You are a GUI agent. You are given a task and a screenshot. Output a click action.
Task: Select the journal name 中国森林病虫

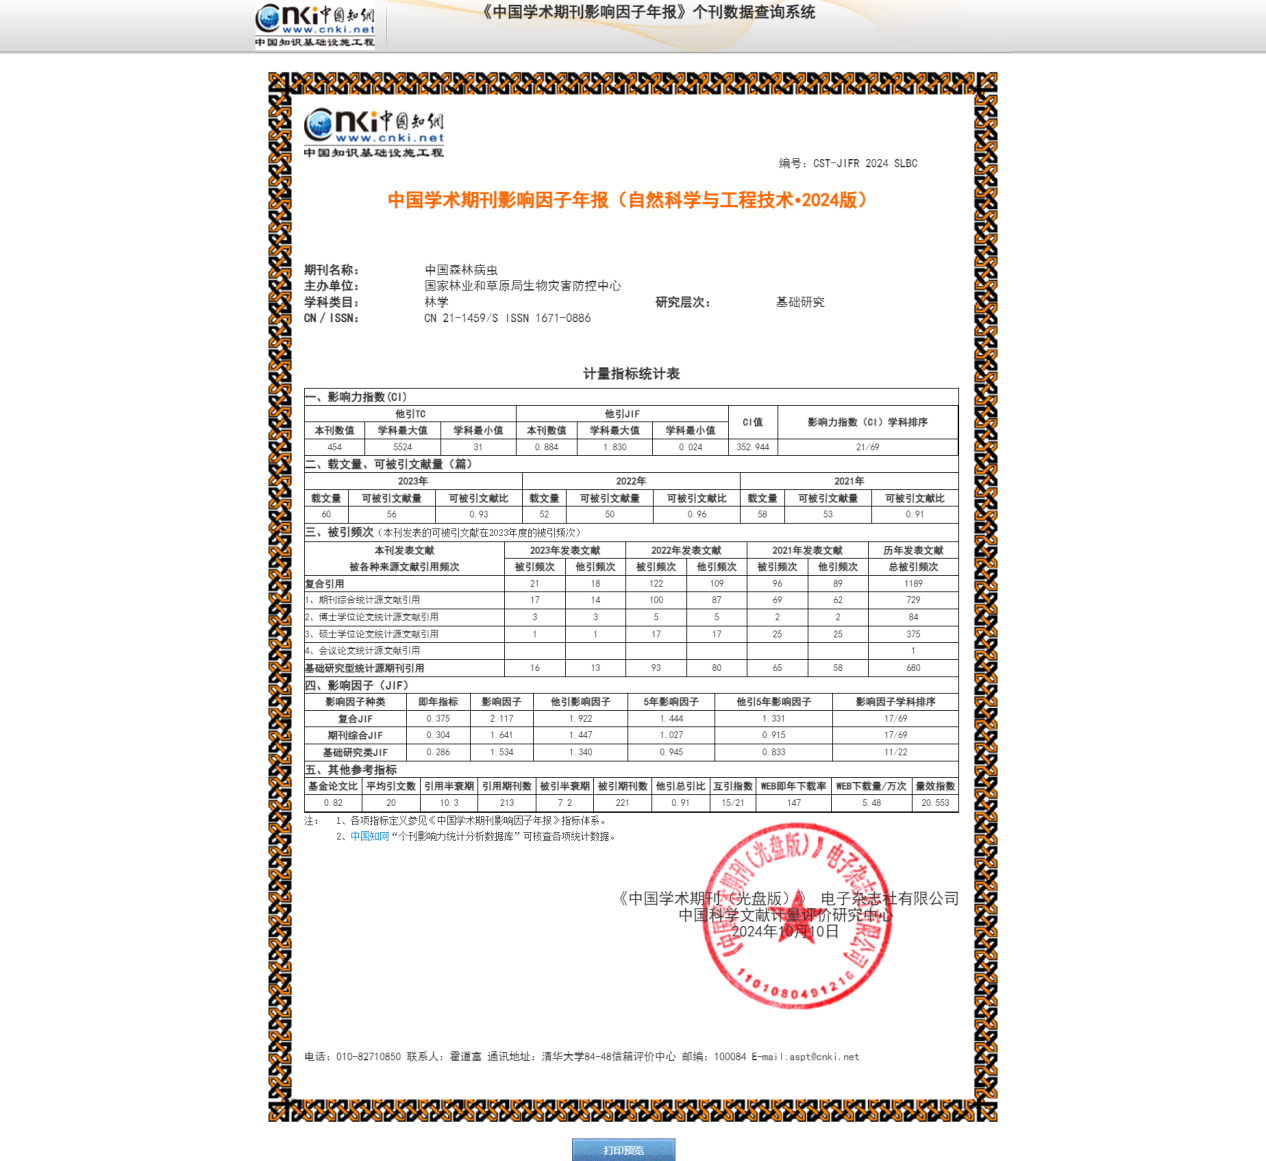[x=461, y=270]
